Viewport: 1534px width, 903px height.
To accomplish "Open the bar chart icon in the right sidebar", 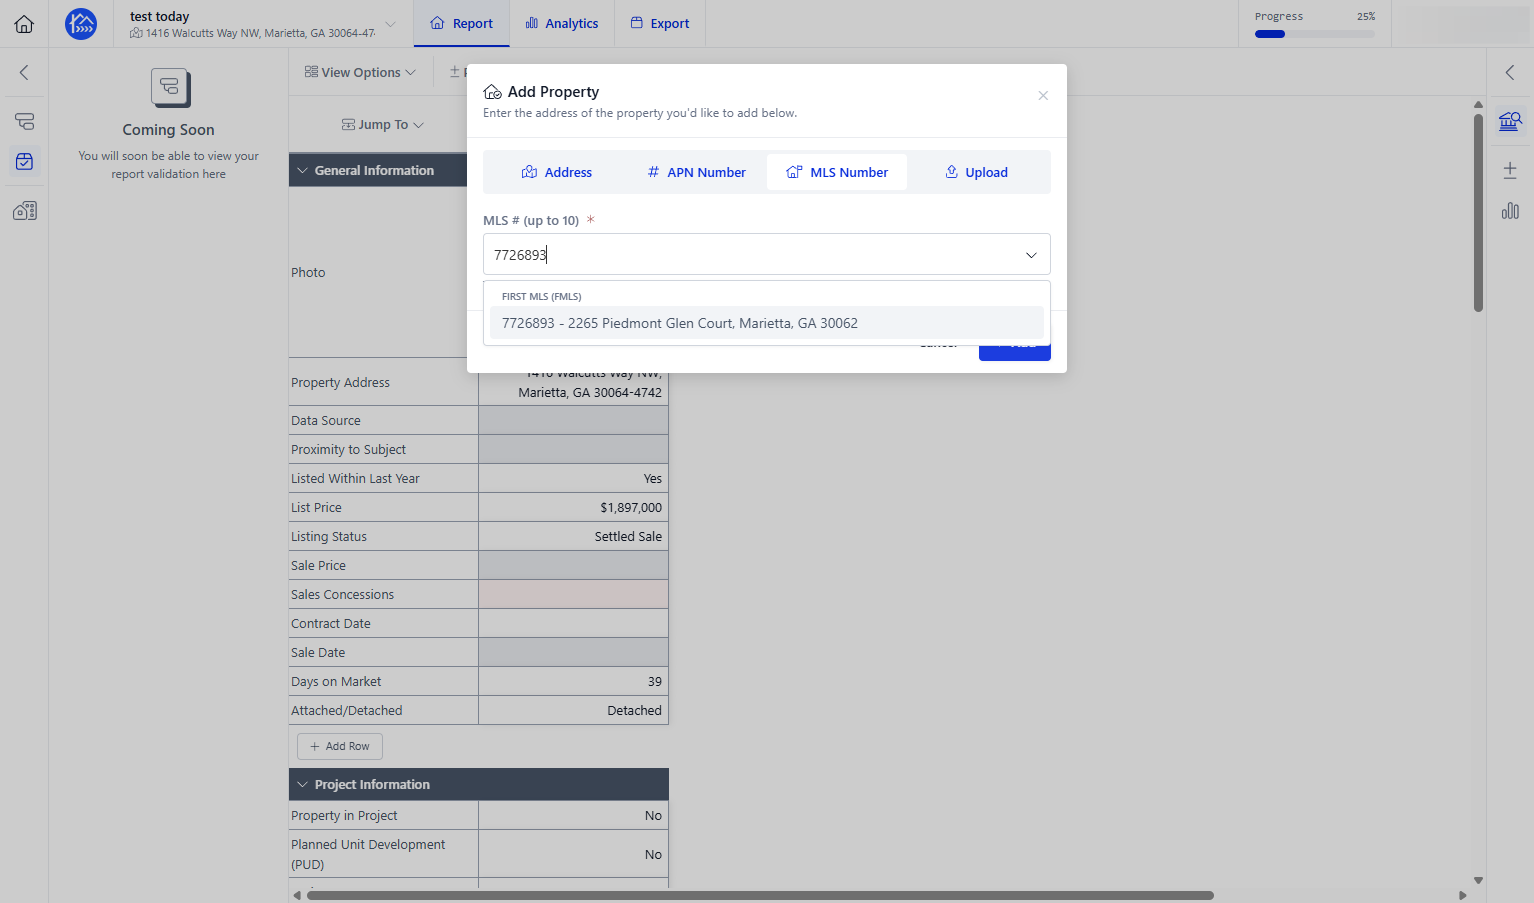I will coord(1510,210).
